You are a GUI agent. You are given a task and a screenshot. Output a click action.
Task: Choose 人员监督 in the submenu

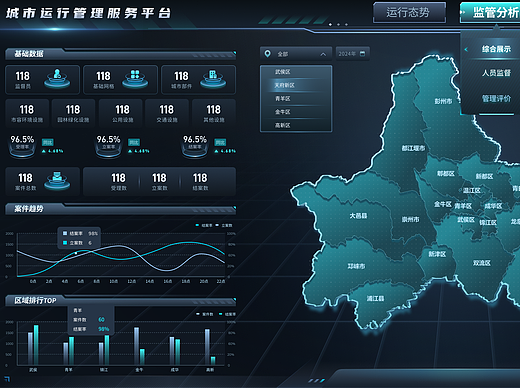click(x=496, y=73)
